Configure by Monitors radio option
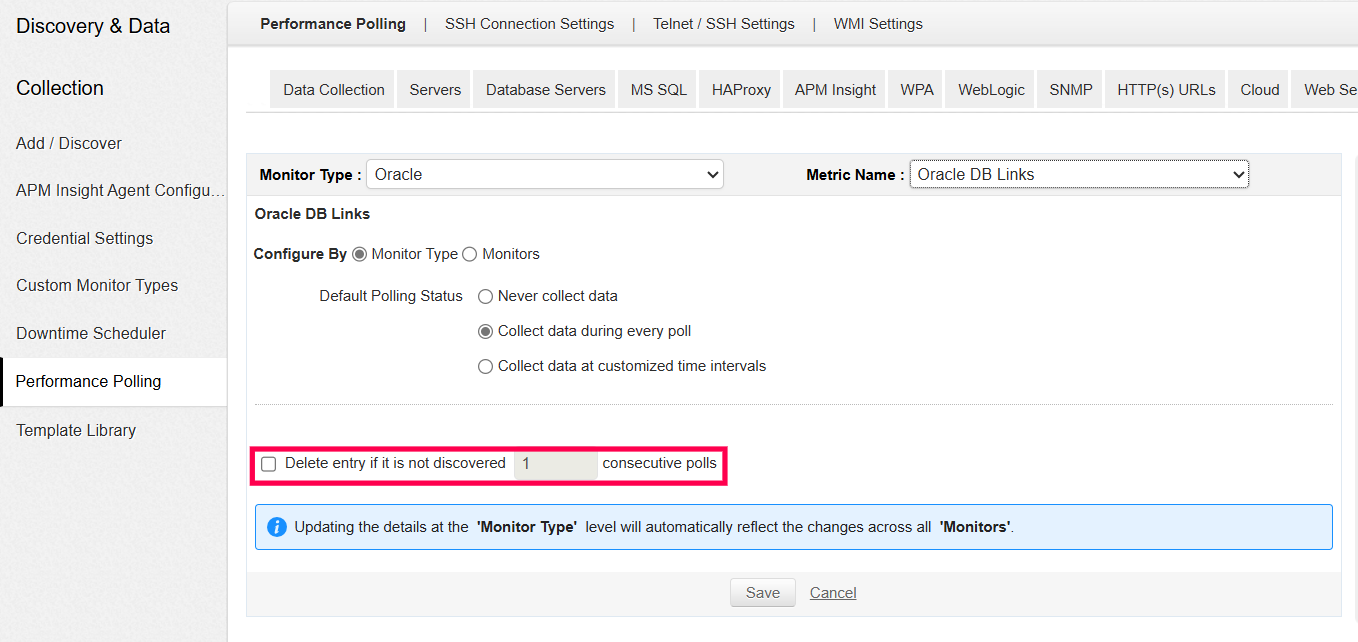 pyautogui.click(x=470, y=254)
